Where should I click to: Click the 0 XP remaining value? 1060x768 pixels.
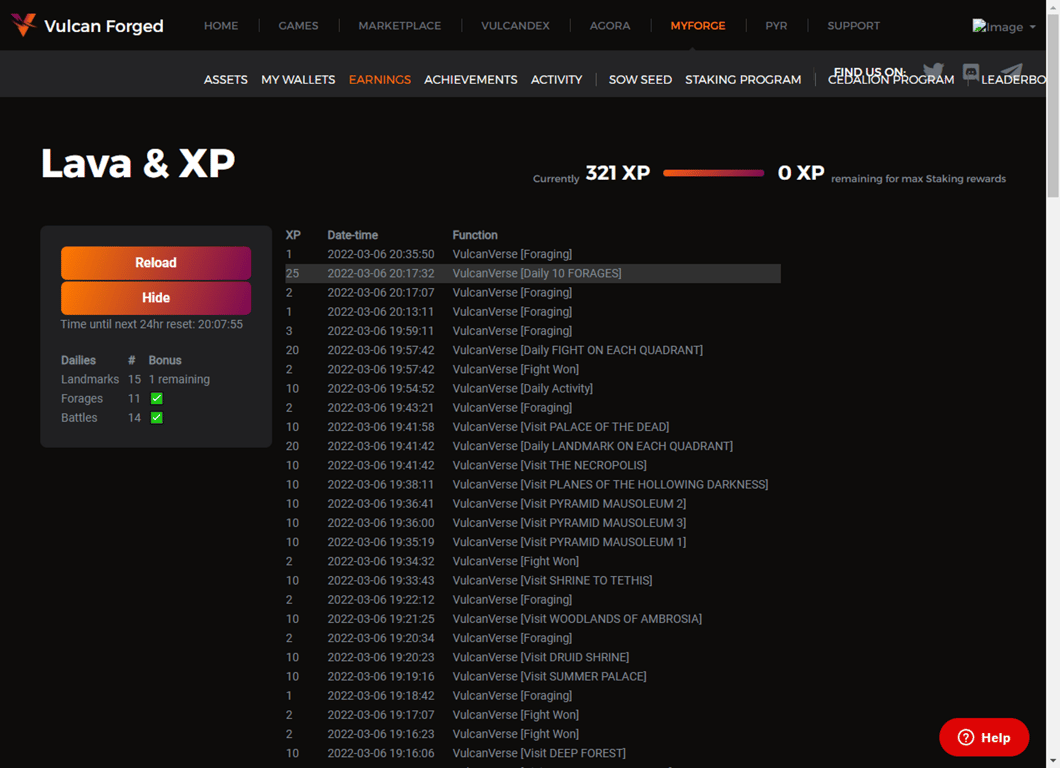pyautogui.click(x=800, y=173)
